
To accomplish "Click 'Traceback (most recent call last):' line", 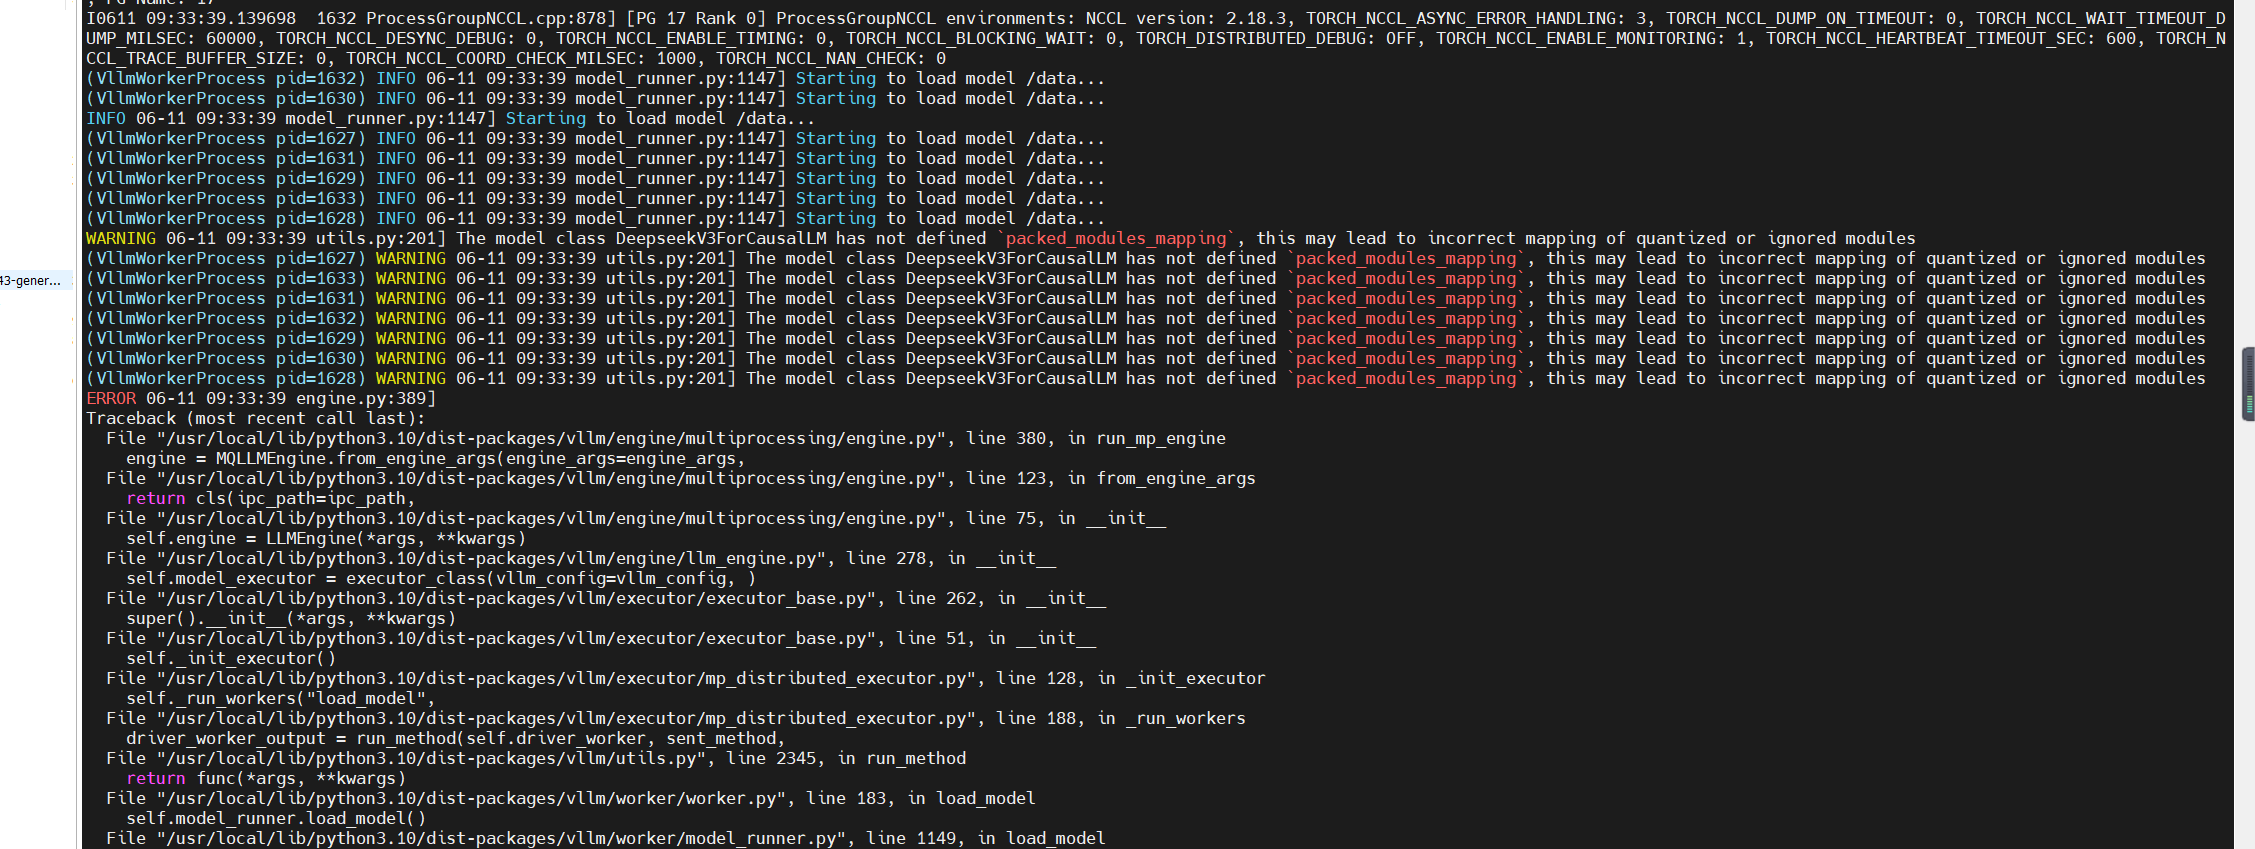I will pos(256,418).
